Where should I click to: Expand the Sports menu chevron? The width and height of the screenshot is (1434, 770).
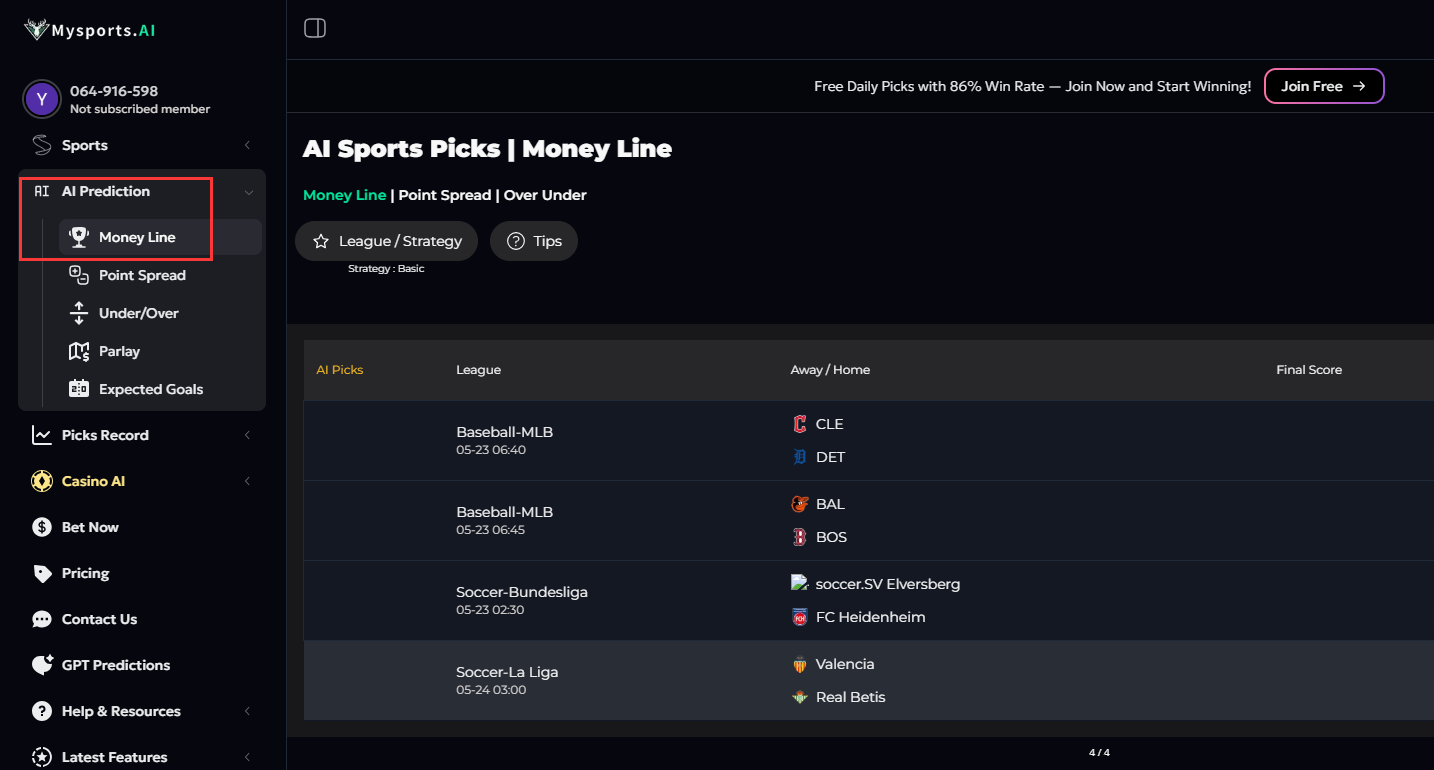(247, 145)
